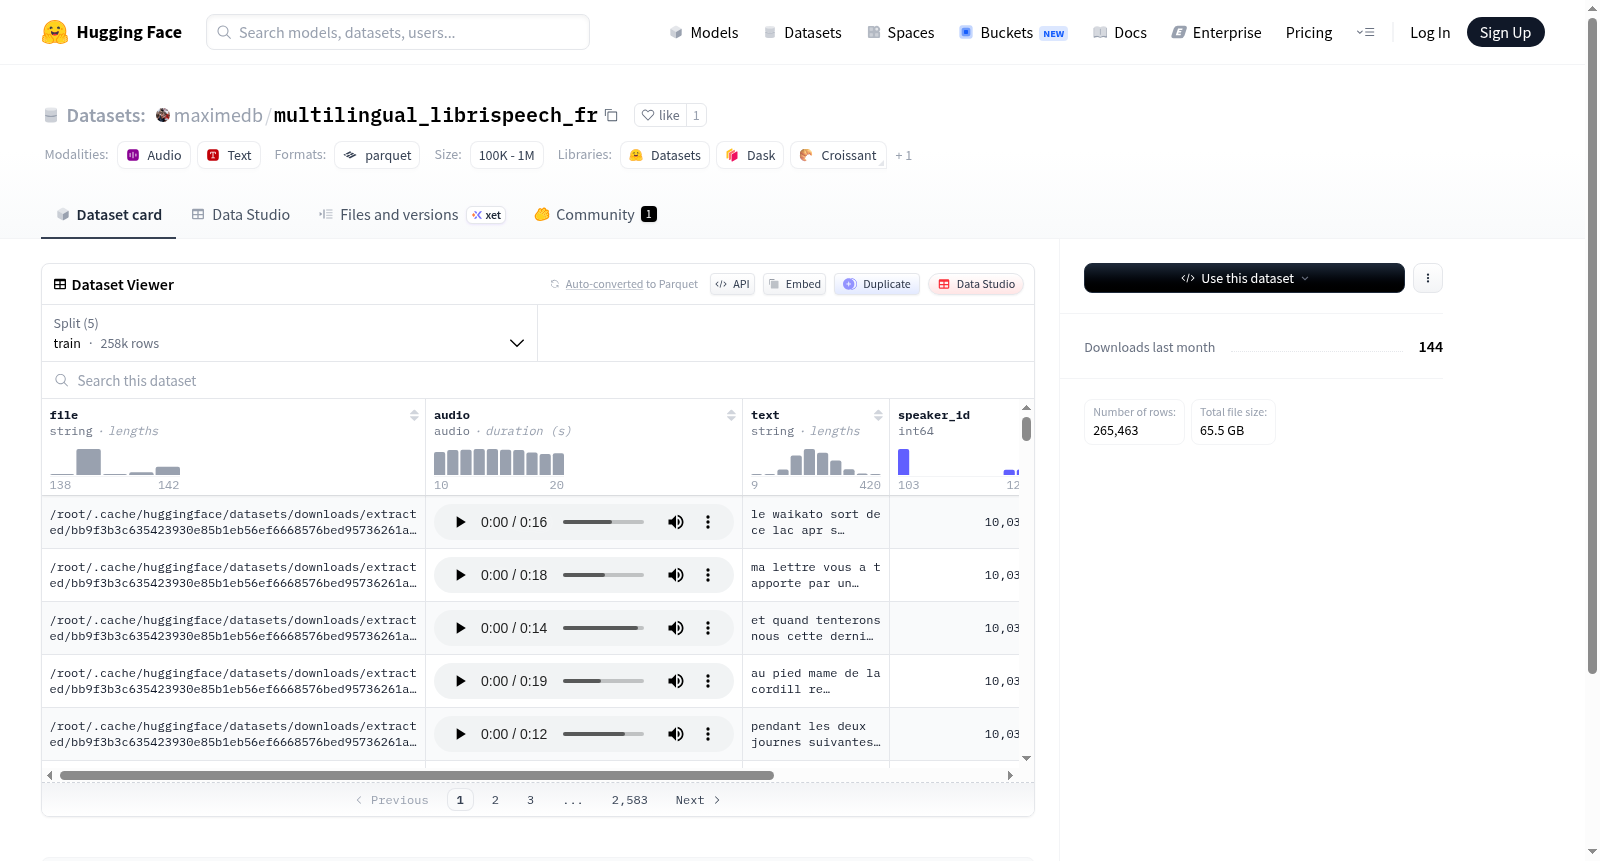Click Next page in pagination

click(x=697, y=800)
